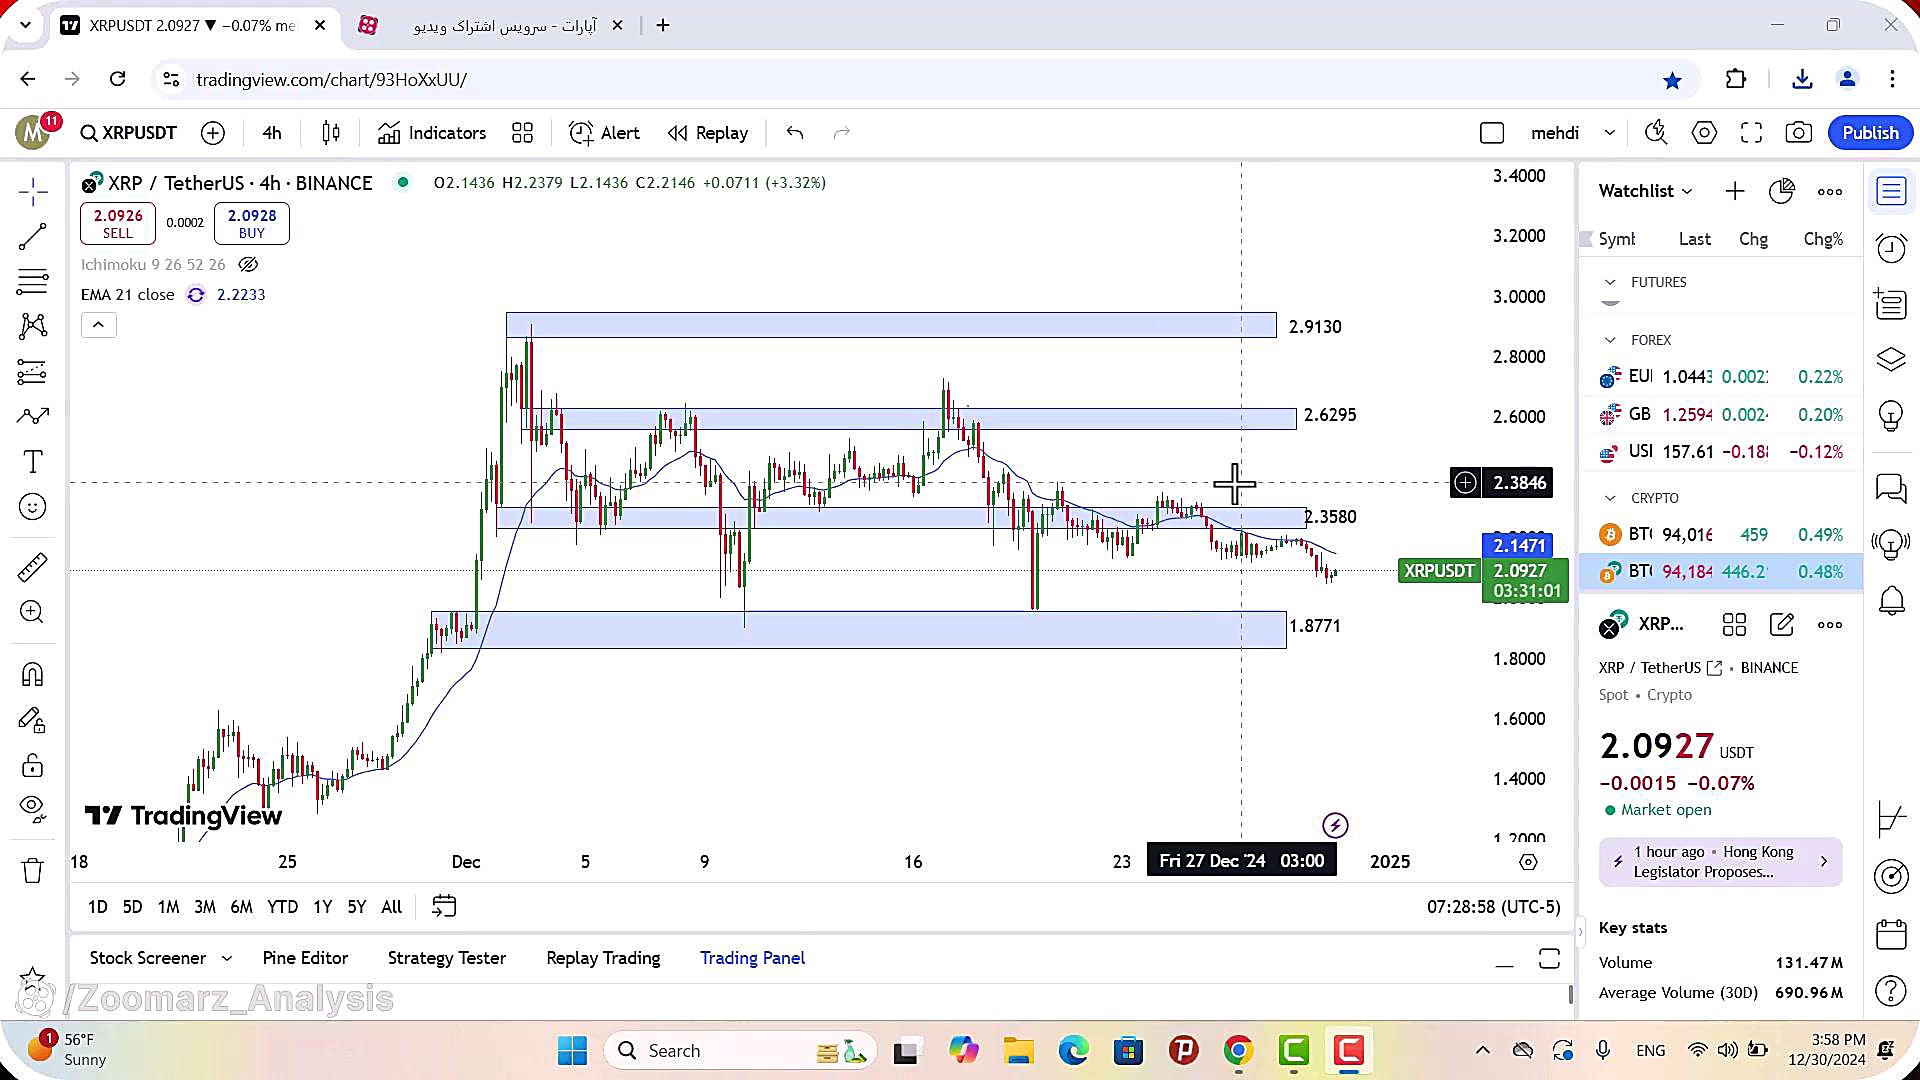Show All chart history range

point(392,907)
